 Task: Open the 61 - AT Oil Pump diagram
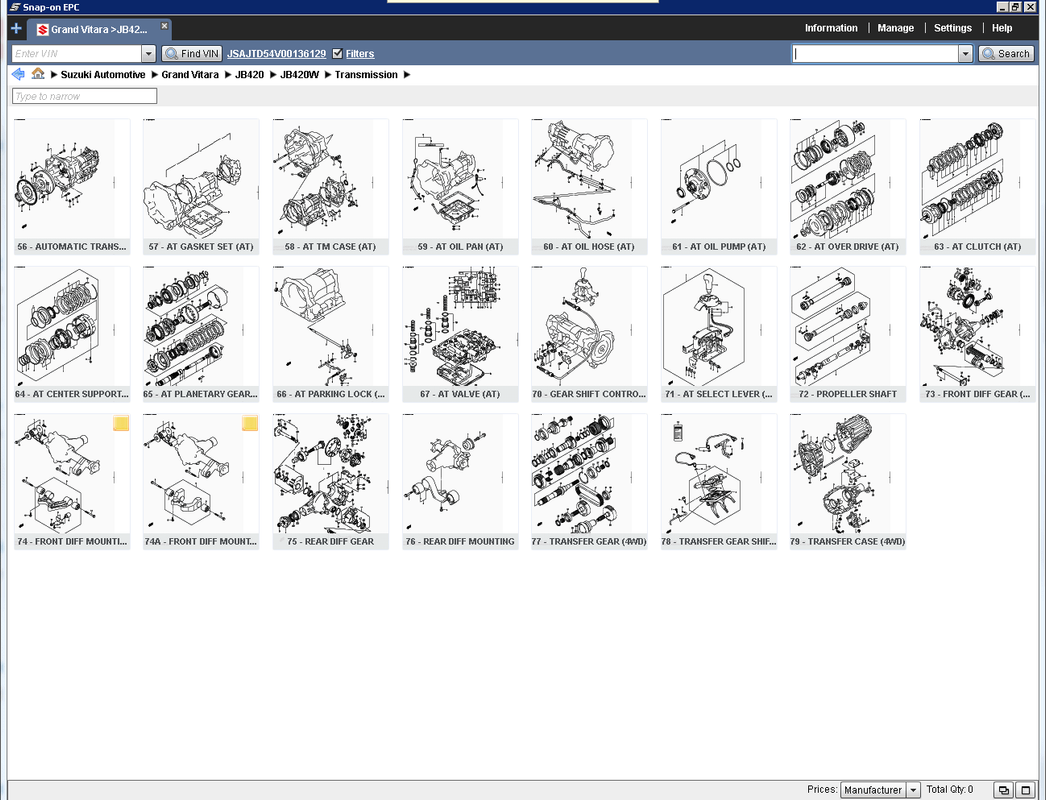(x=718, y=187)
